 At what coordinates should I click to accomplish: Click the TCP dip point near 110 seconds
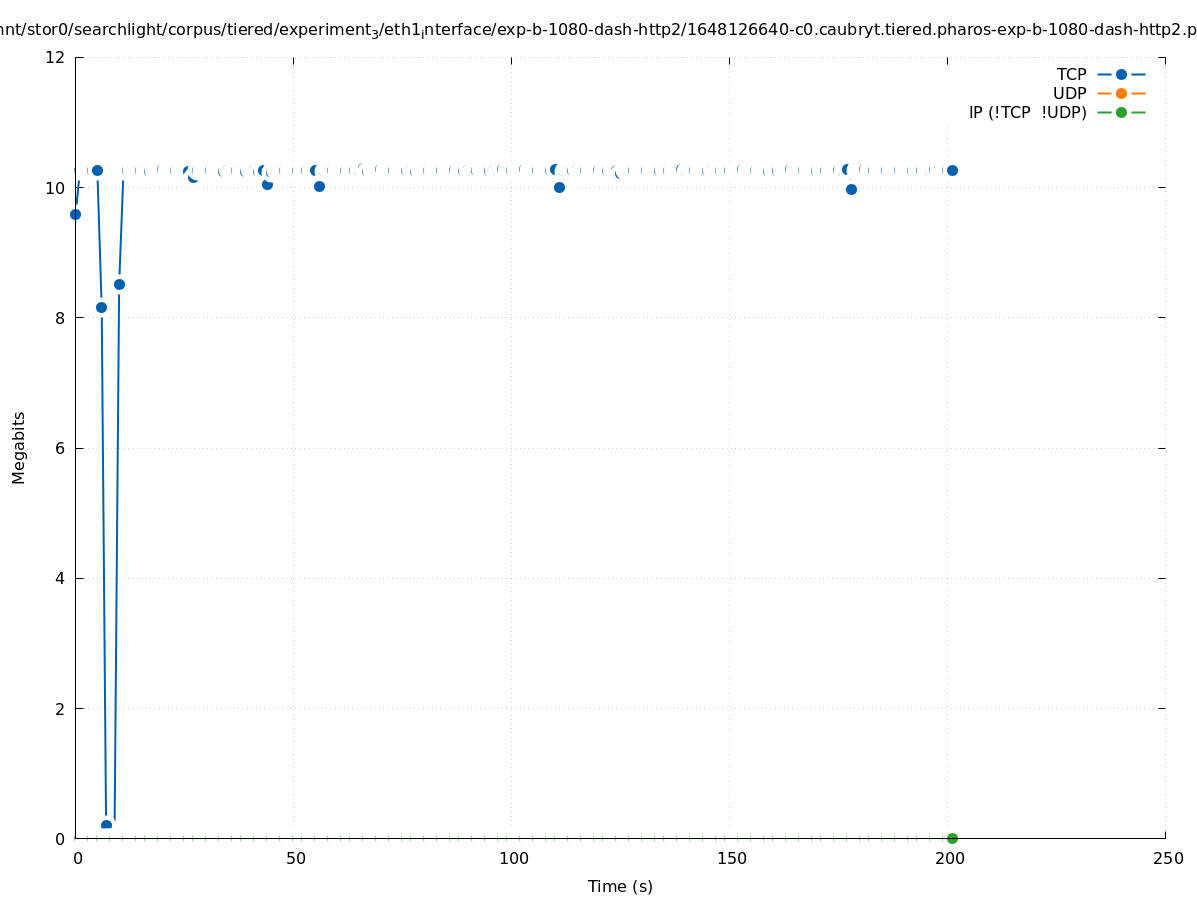click(x=559, y=187)
